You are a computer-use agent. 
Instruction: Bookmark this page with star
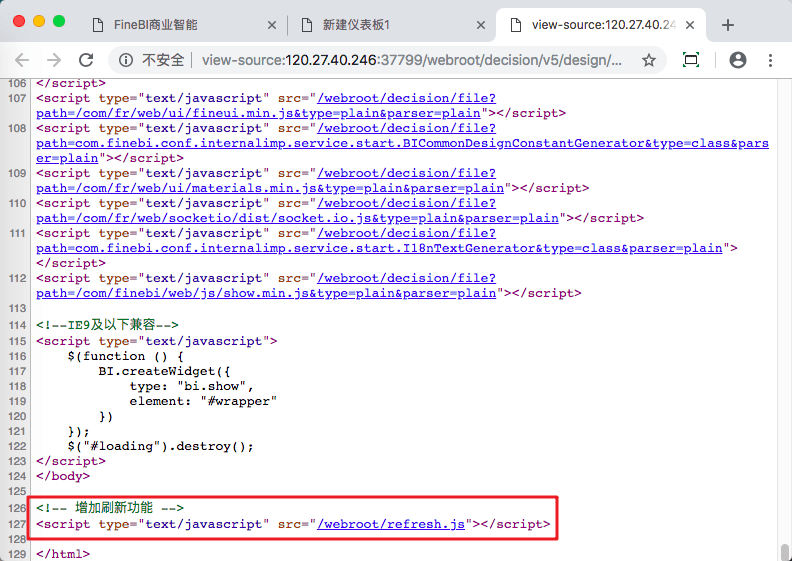649,61
